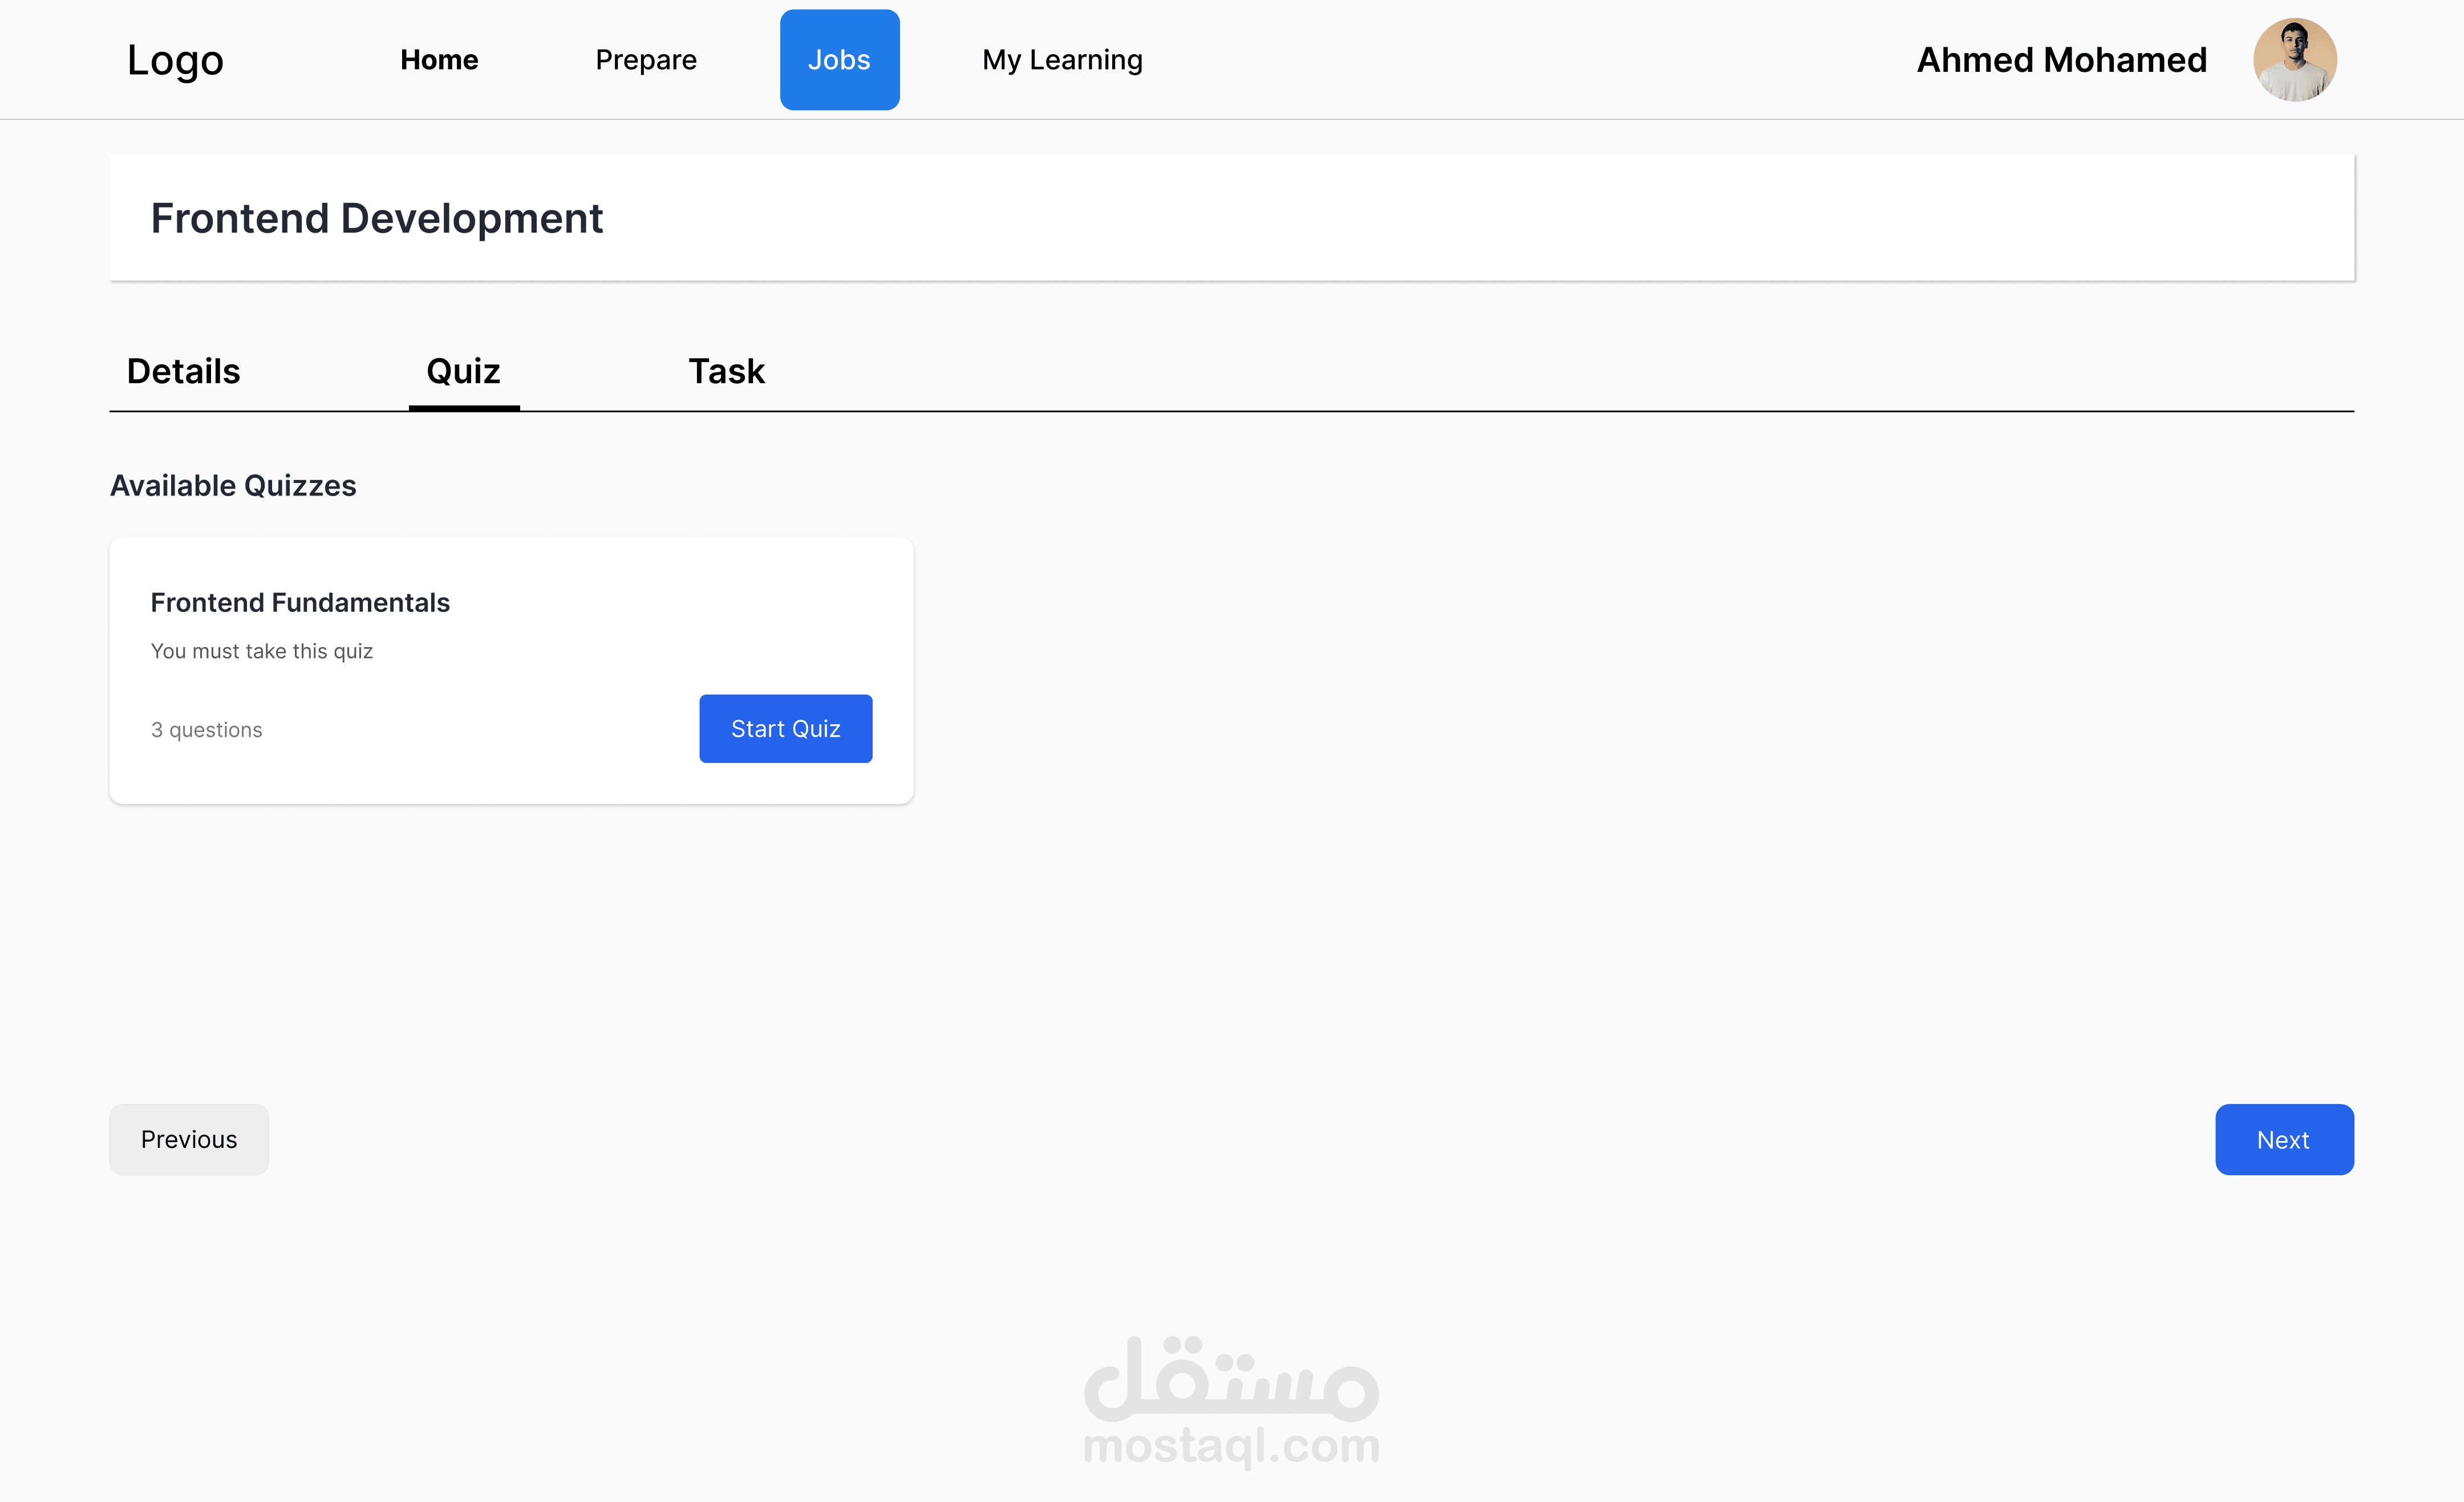Click the Next button
The width and height of the screenshot is (2464, 1502).
click(x=2283, y=1140)
